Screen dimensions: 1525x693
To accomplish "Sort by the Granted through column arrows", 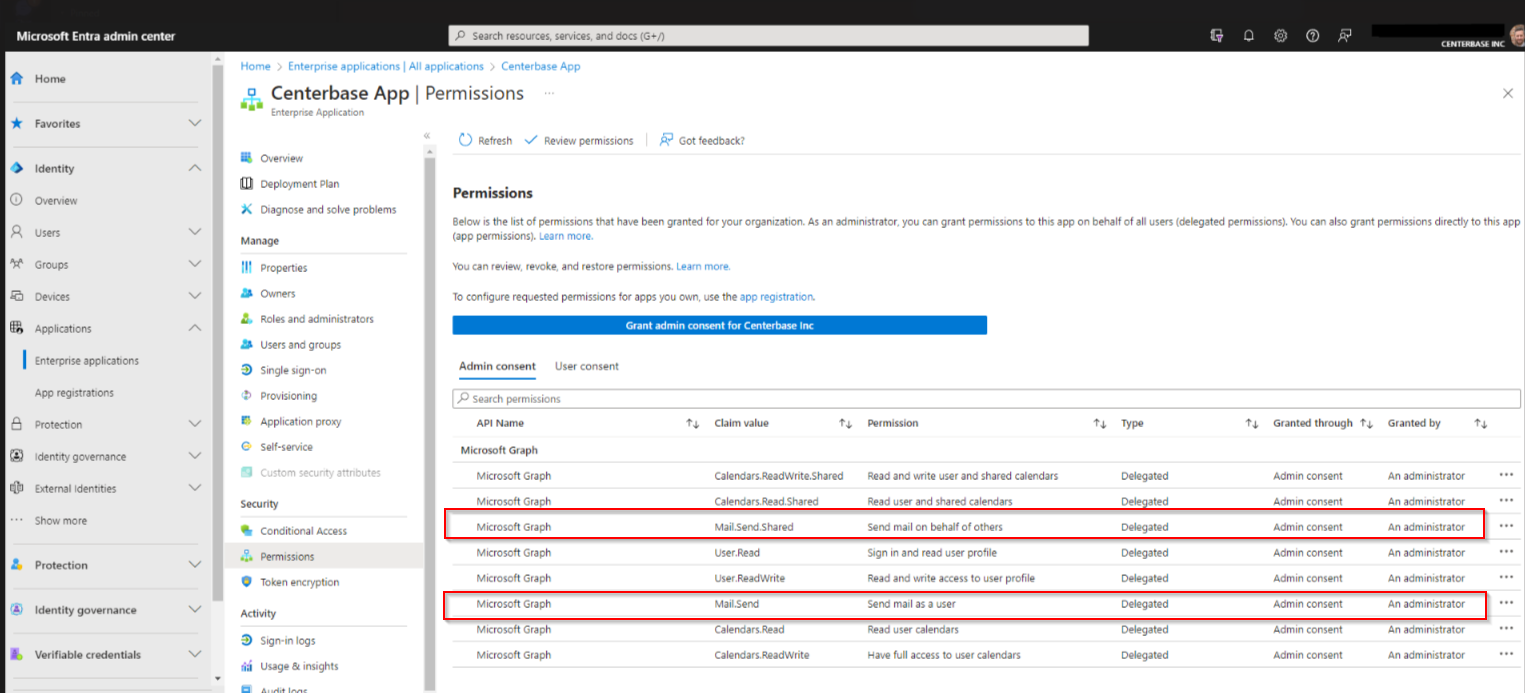I will (x=1367, y=424).
